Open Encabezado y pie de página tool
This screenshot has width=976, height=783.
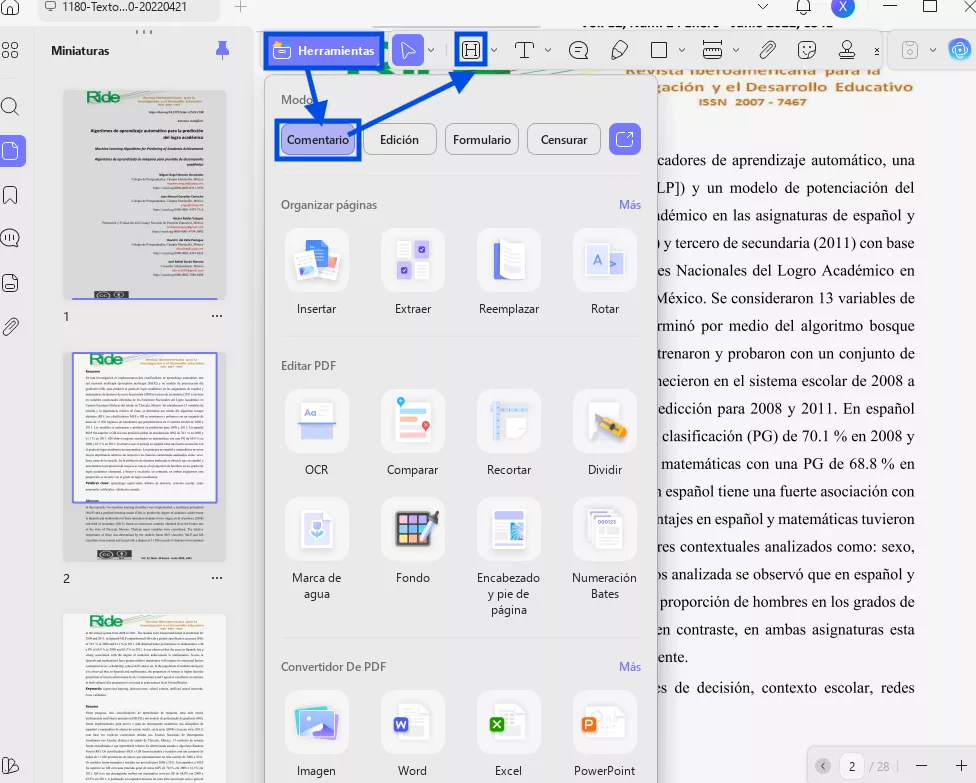(x=509, y=557)
